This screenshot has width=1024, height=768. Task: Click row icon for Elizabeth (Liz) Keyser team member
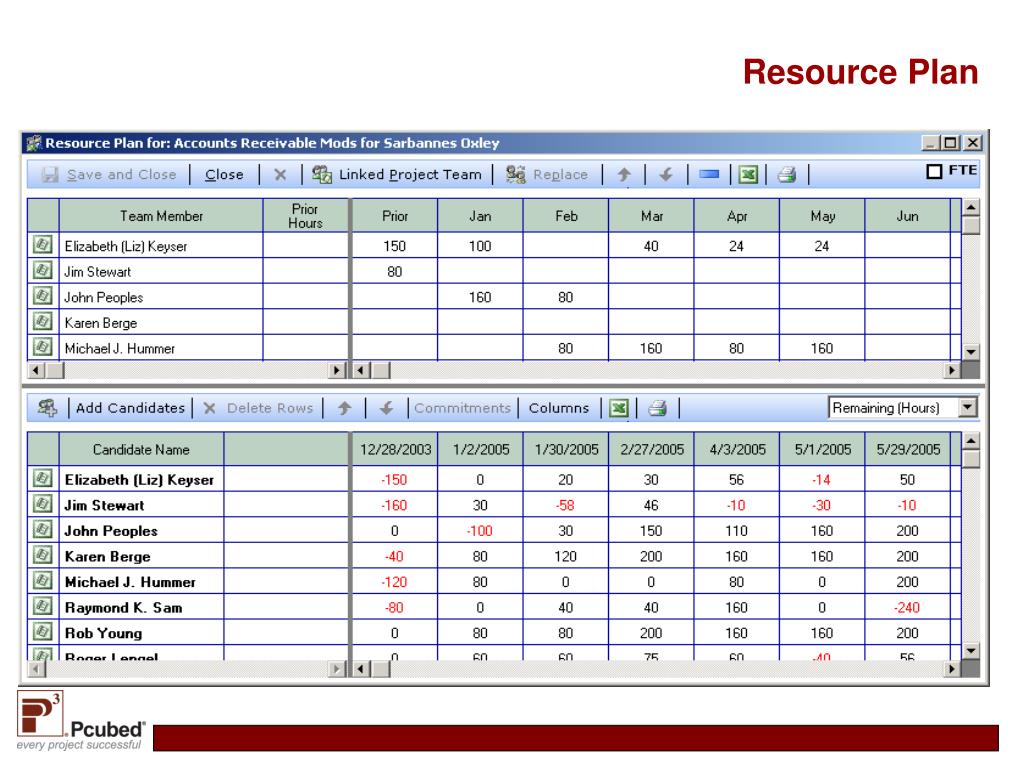click(x=42, y=245)
